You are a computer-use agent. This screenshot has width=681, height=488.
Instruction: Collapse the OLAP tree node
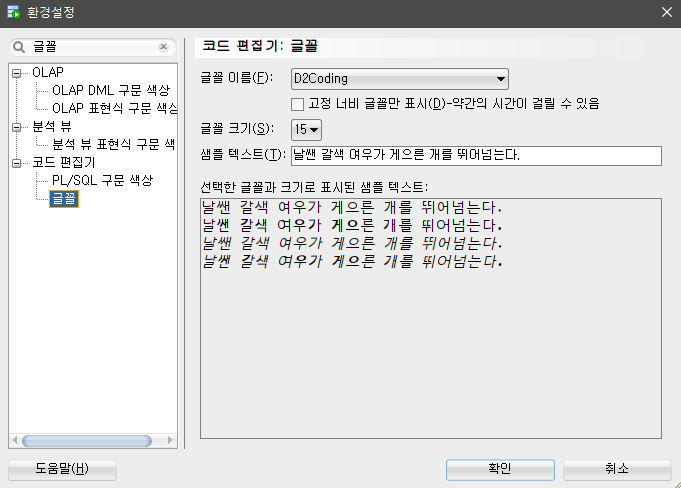17,73
